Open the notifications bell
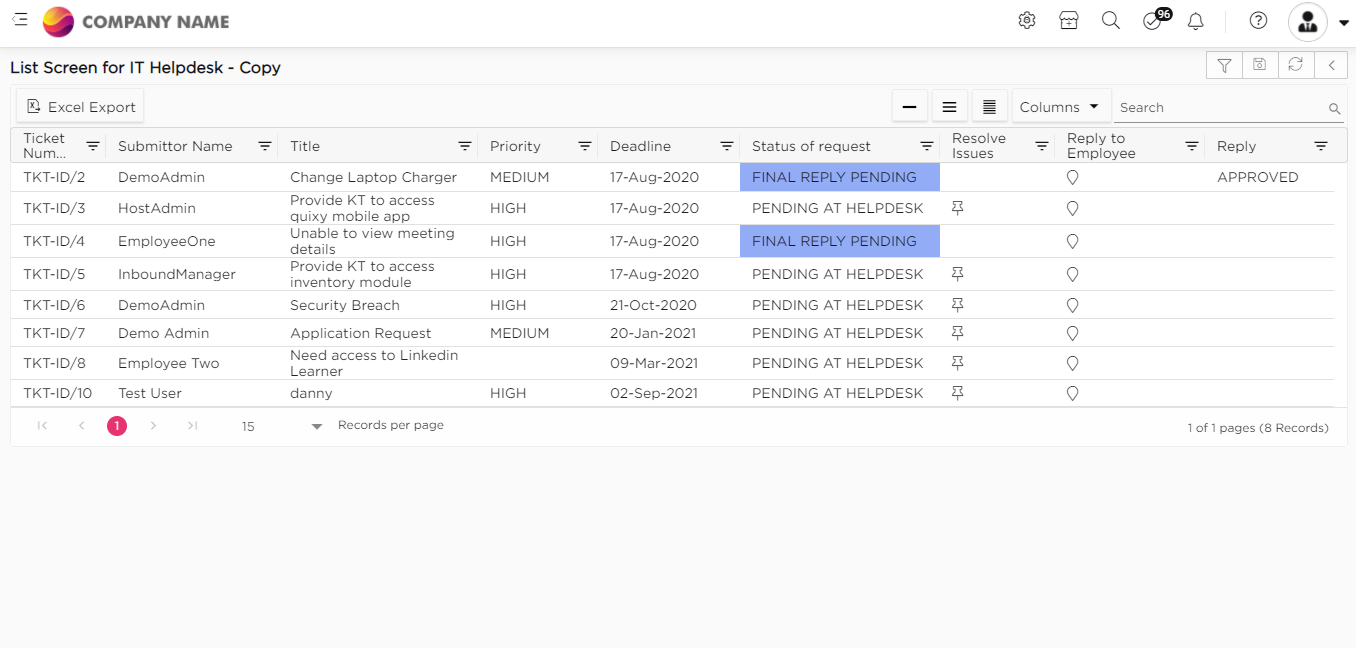 pyautogui.click(x=1195, y=21)
